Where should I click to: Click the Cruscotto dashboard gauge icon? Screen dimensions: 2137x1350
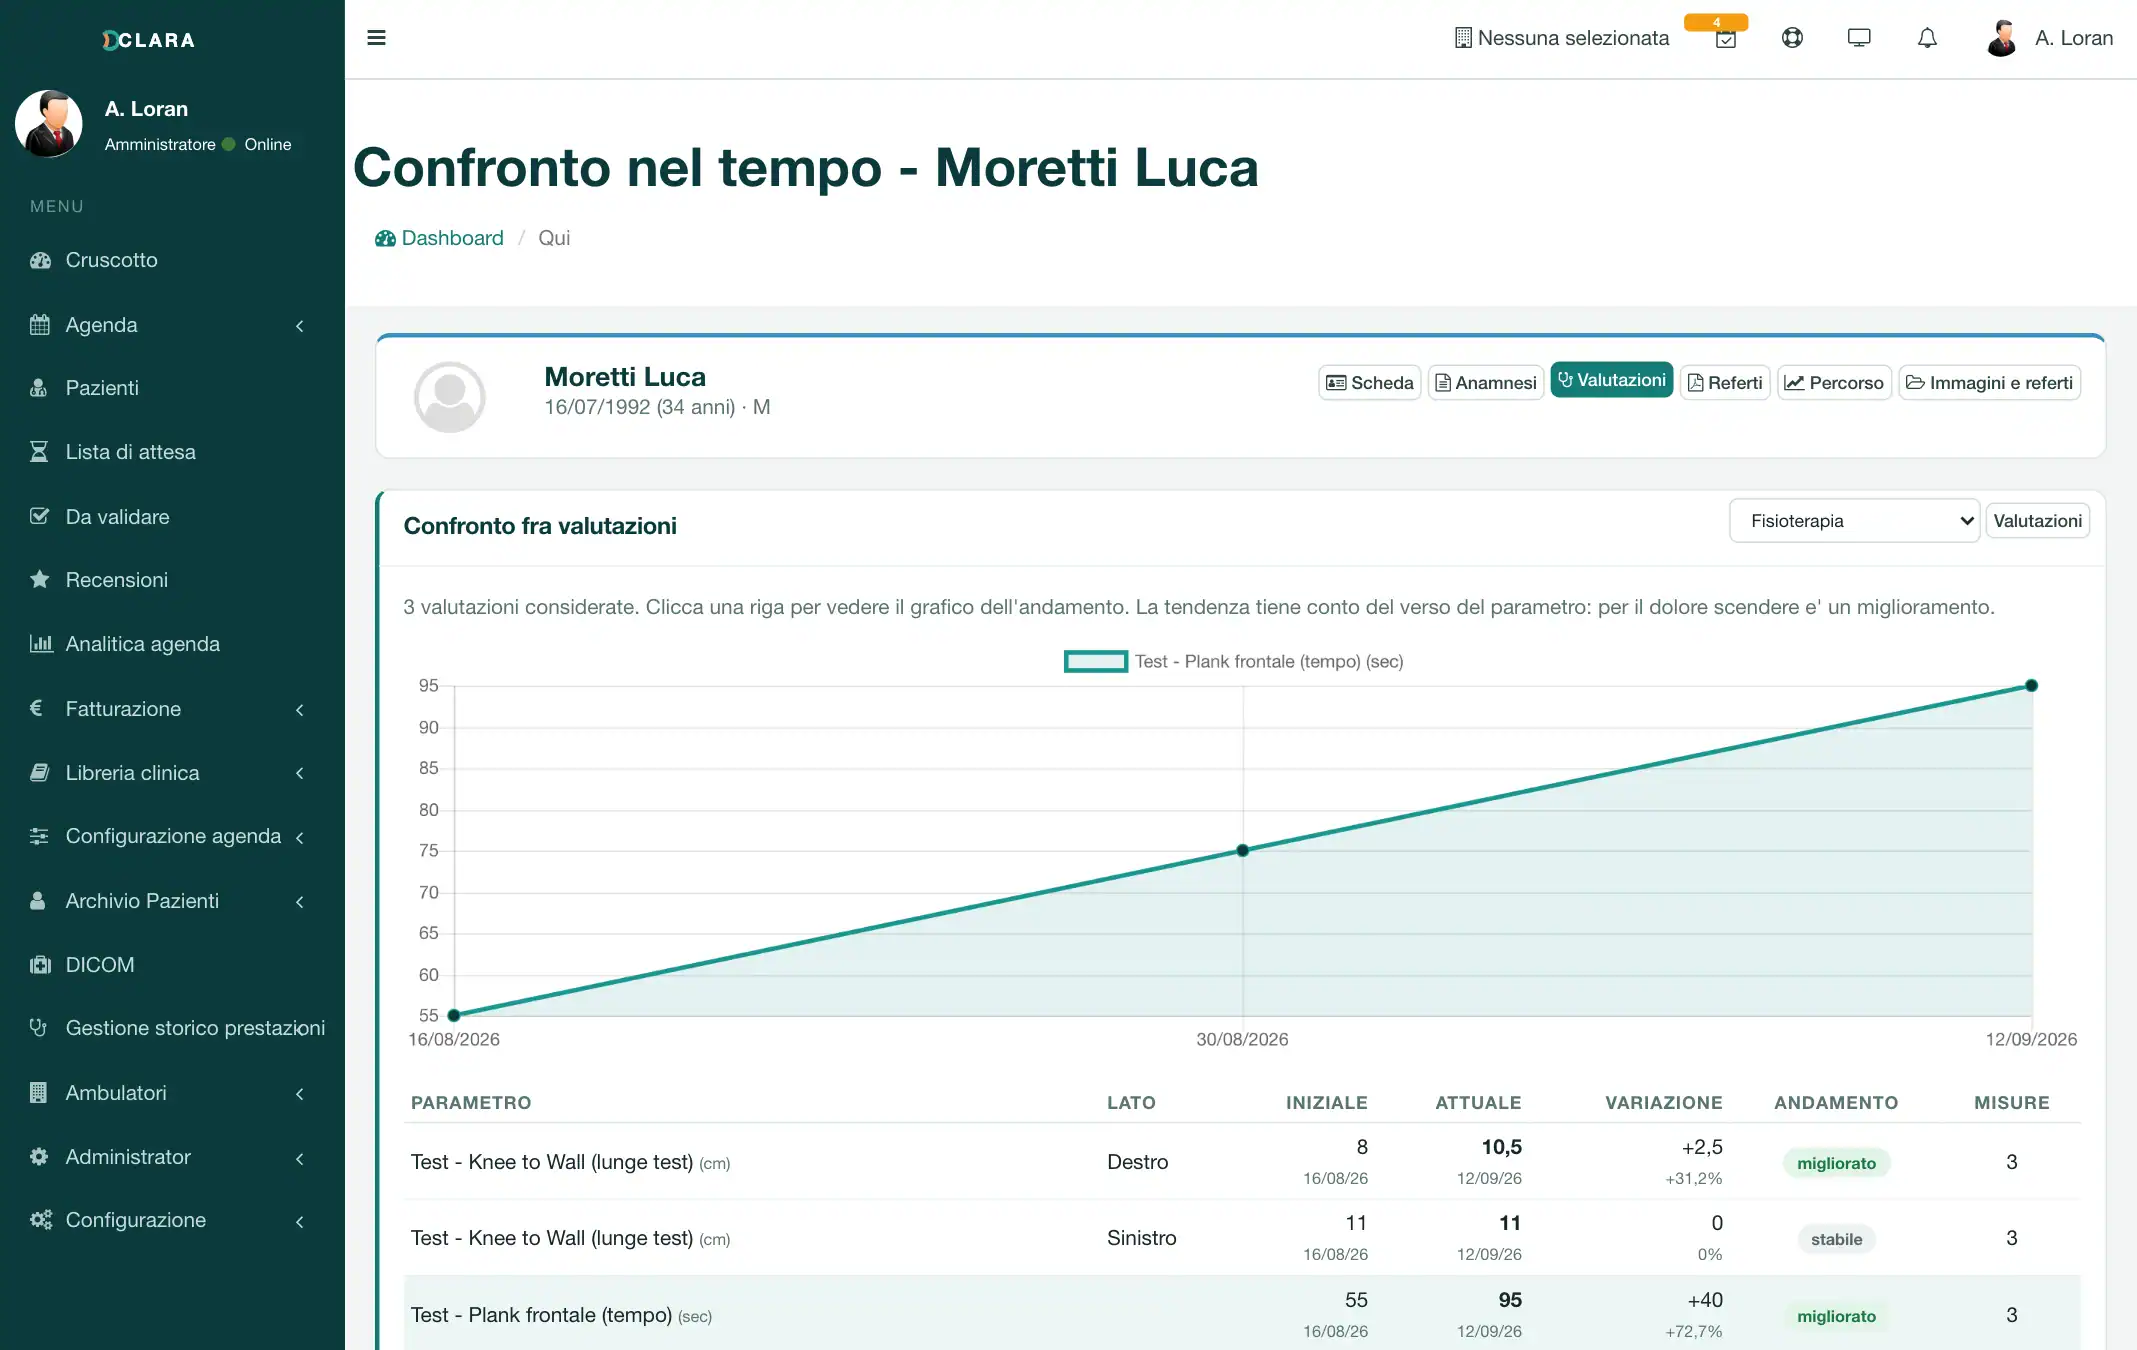coord(40,260)
